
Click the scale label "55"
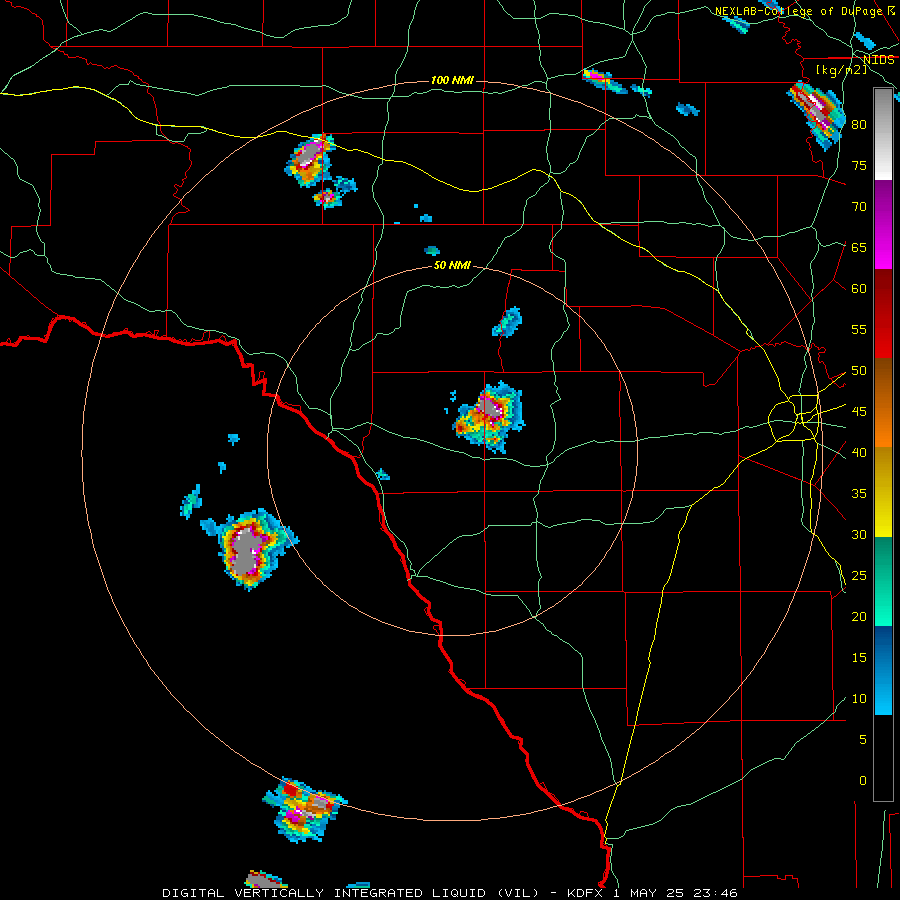(859, 329)
